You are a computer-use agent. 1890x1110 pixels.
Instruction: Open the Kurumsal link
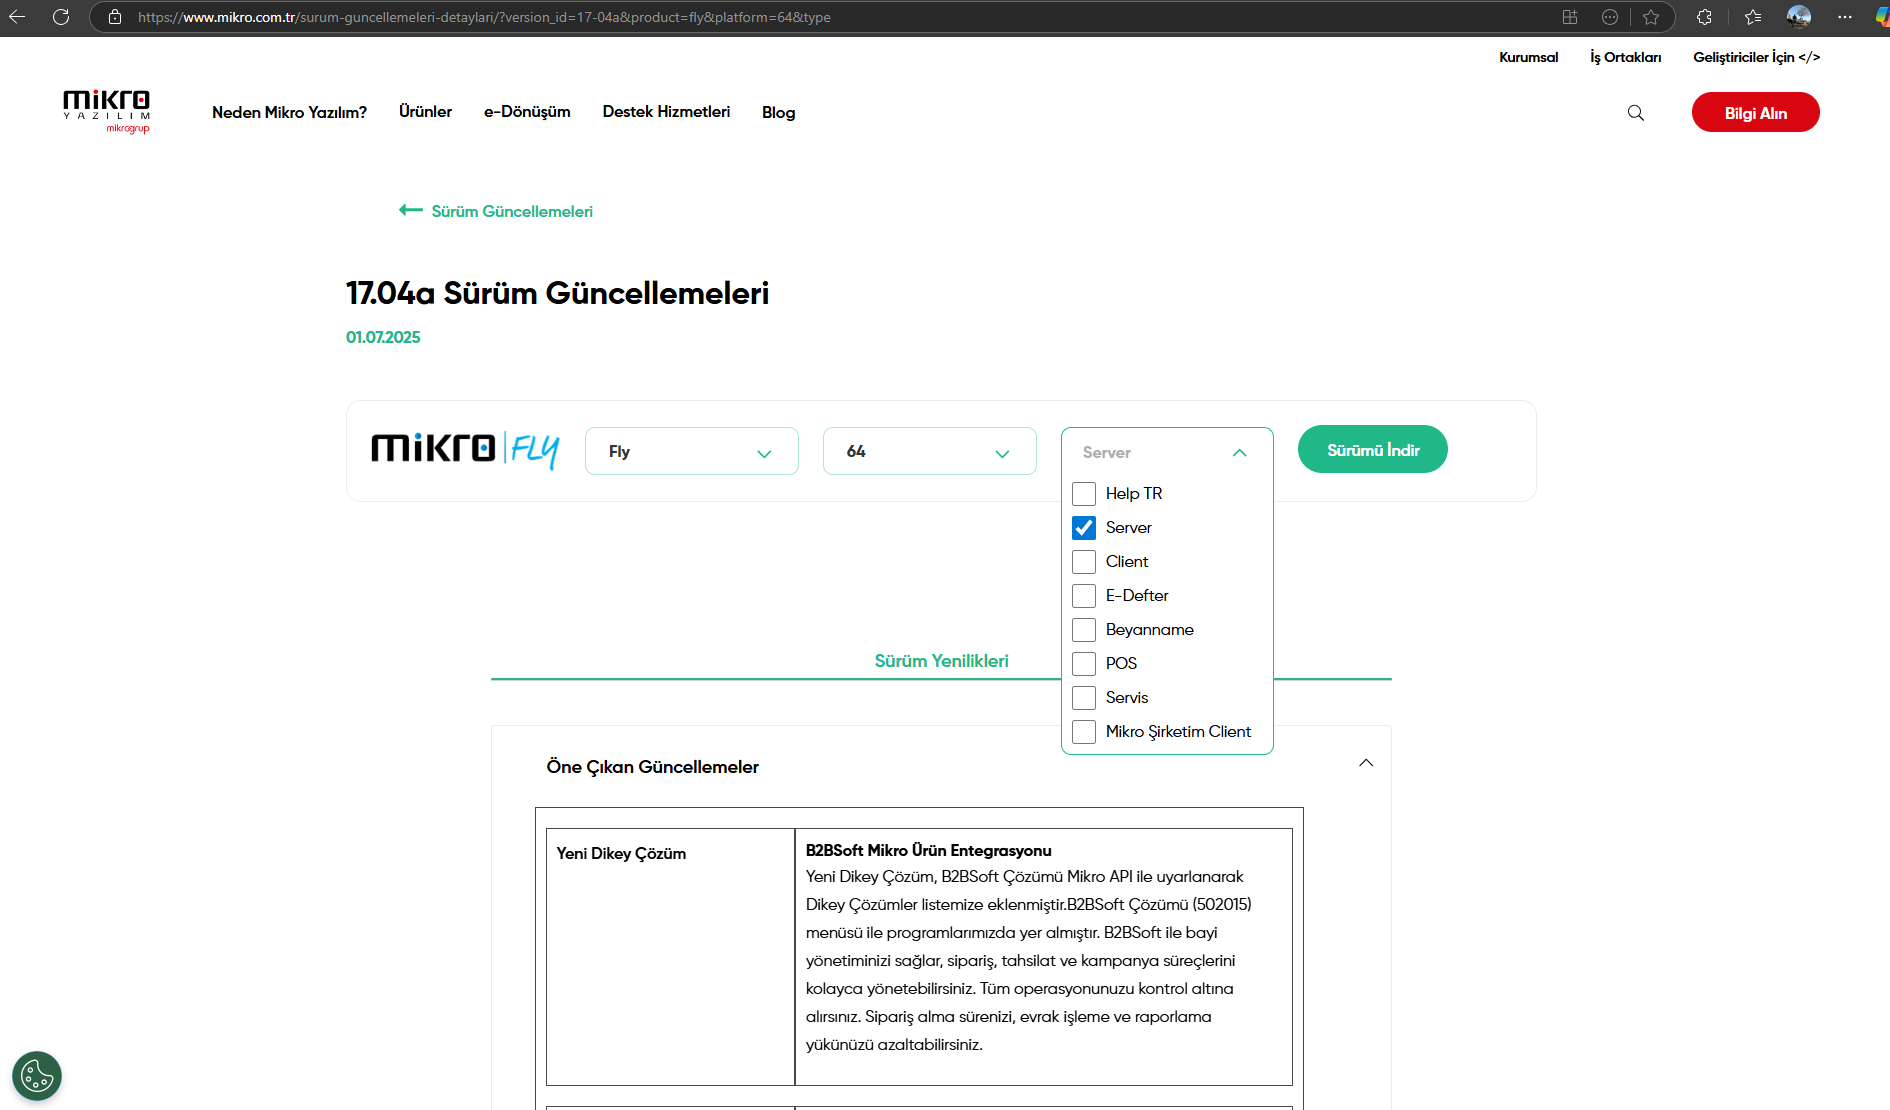point(1528,57)
